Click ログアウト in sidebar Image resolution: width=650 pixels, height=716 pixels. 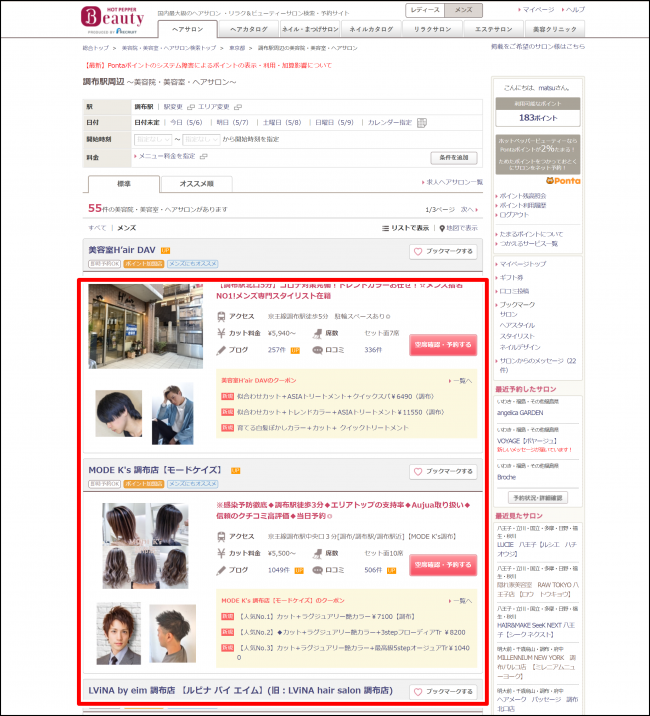pyautogui.click(x=512, y=215)
